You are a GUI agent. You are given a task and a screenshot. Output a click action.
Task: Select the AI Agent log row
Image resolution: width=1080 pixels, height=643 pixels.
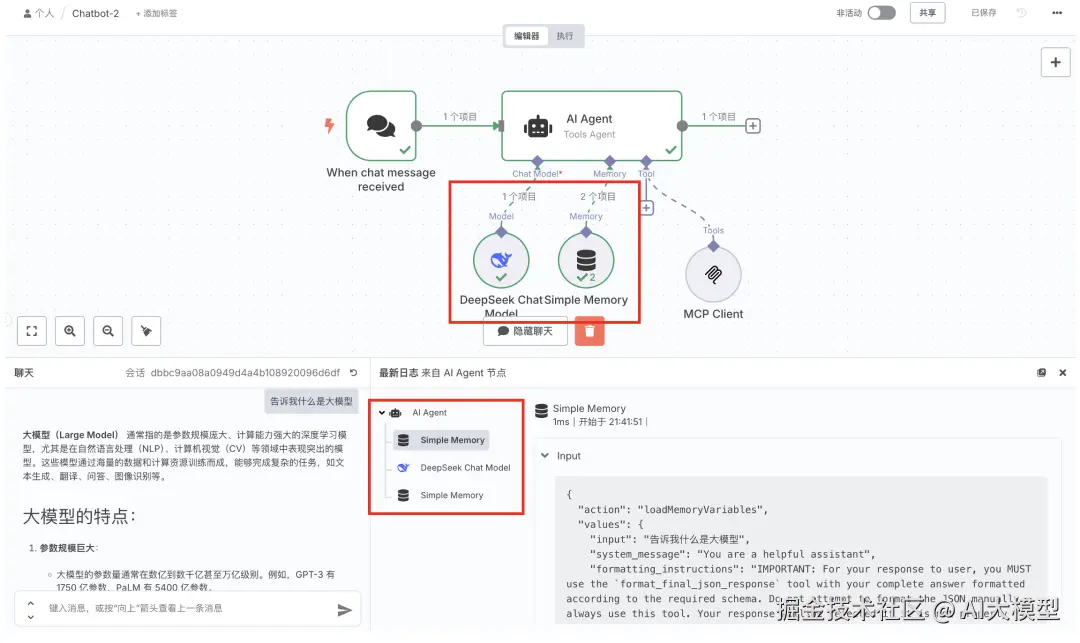pyautogui.click(x=420, y=412)
